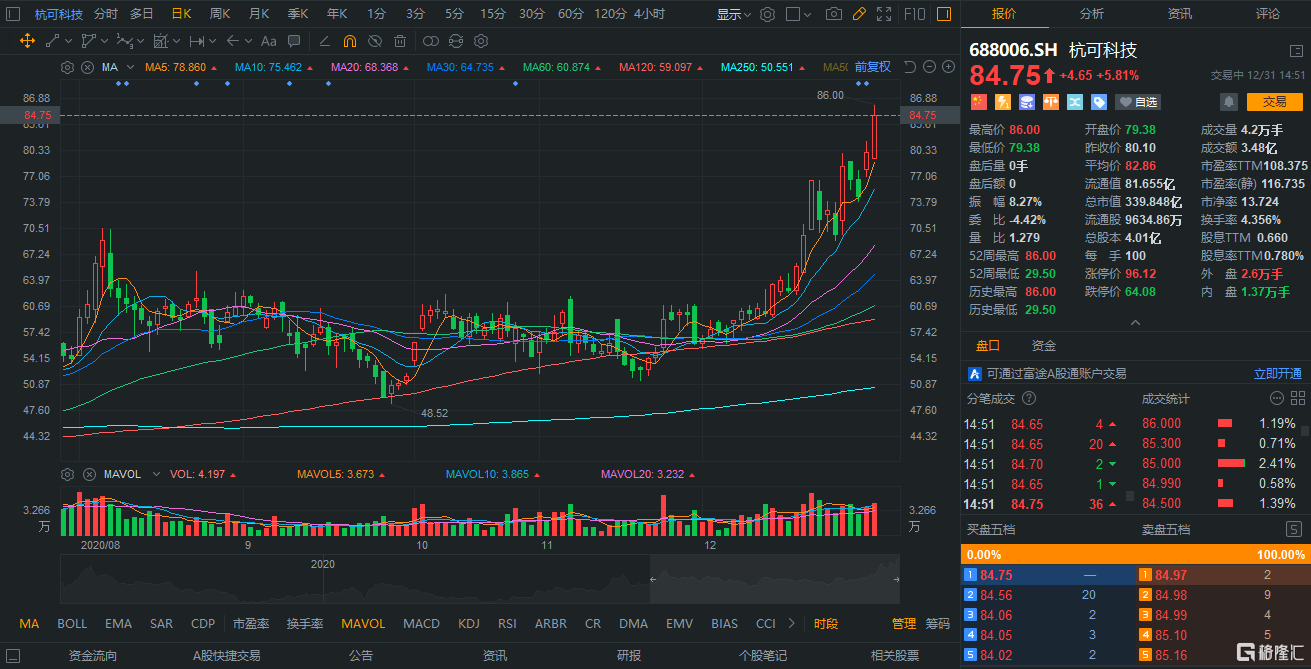
Task: Zoom in the chart with plus icon
Action: click(x=948, y=67)
